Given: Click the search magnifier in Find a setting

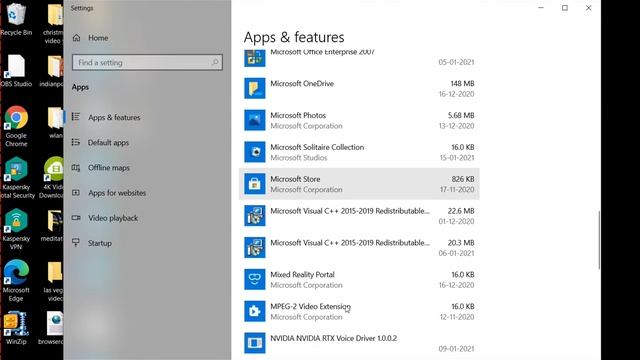Looking at the screenshot, I should pos(215,62).
